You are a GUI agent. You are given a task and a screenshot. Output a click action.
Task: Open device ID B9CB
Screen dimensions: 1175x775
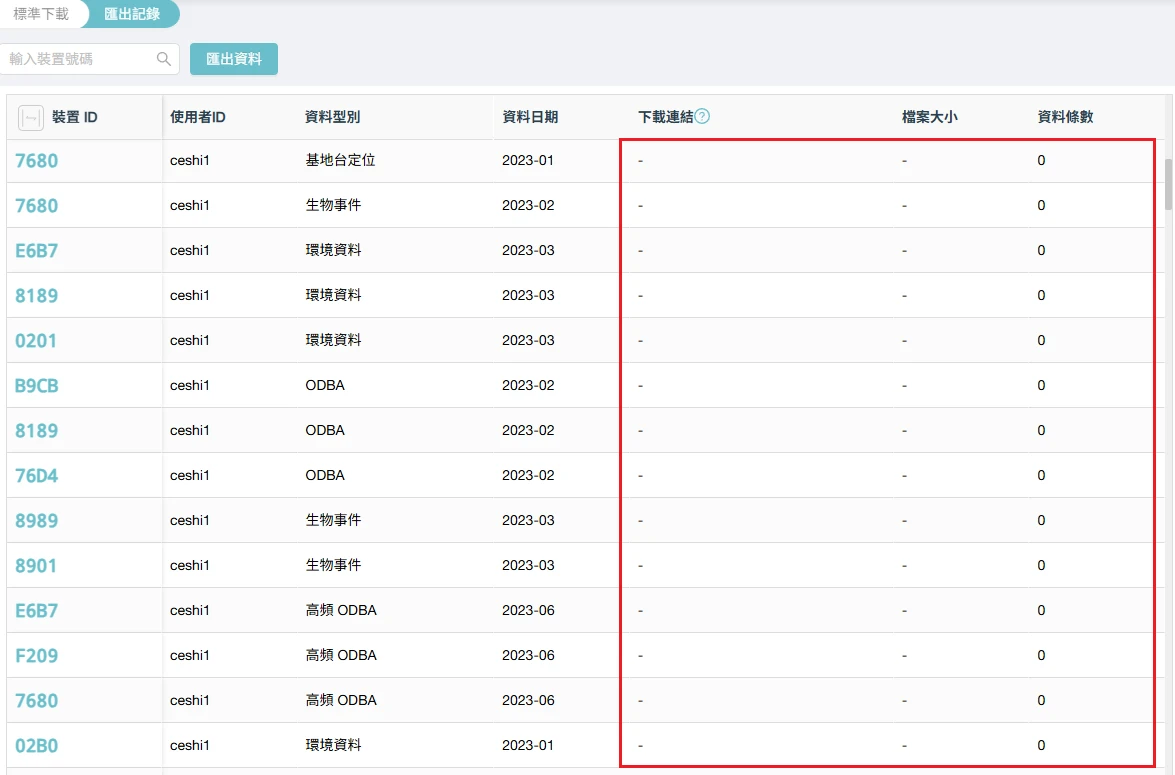pyautogui.click(x=37, y=386)
